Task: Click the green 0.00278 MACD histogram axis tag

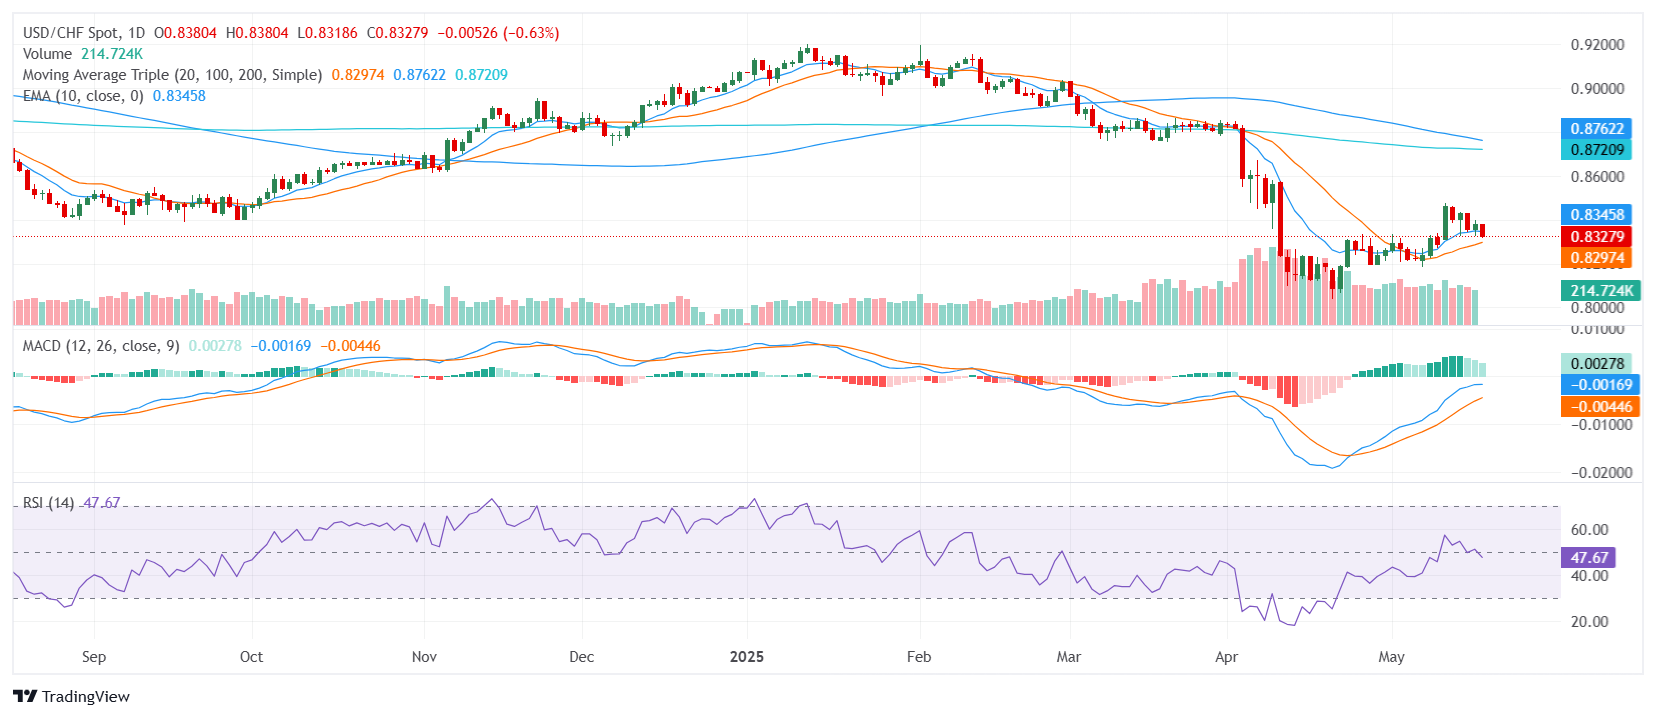Action: (x=1596, y=364)
